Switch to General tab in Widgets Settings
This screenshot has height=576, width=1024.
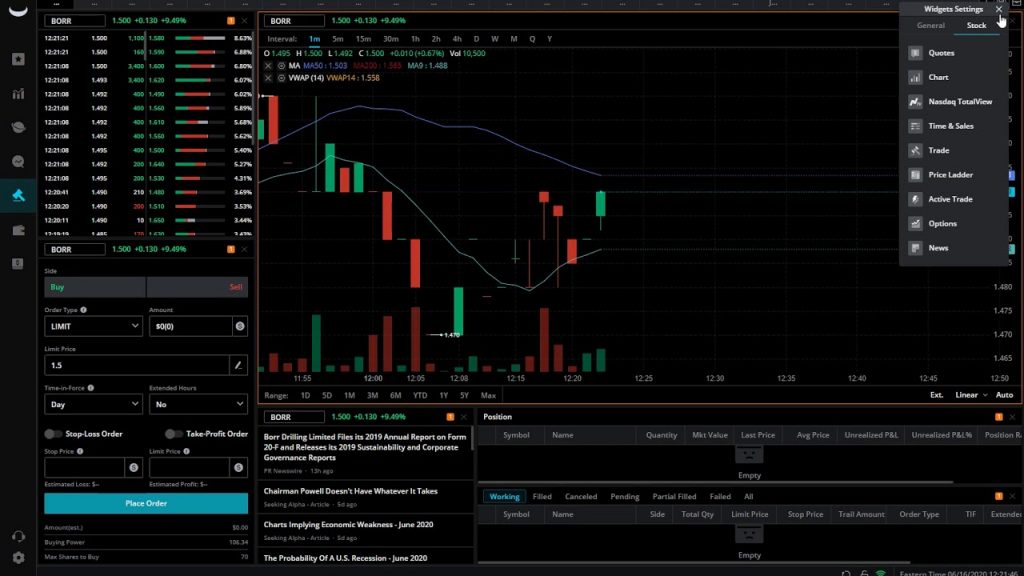(x=930, y=25)
